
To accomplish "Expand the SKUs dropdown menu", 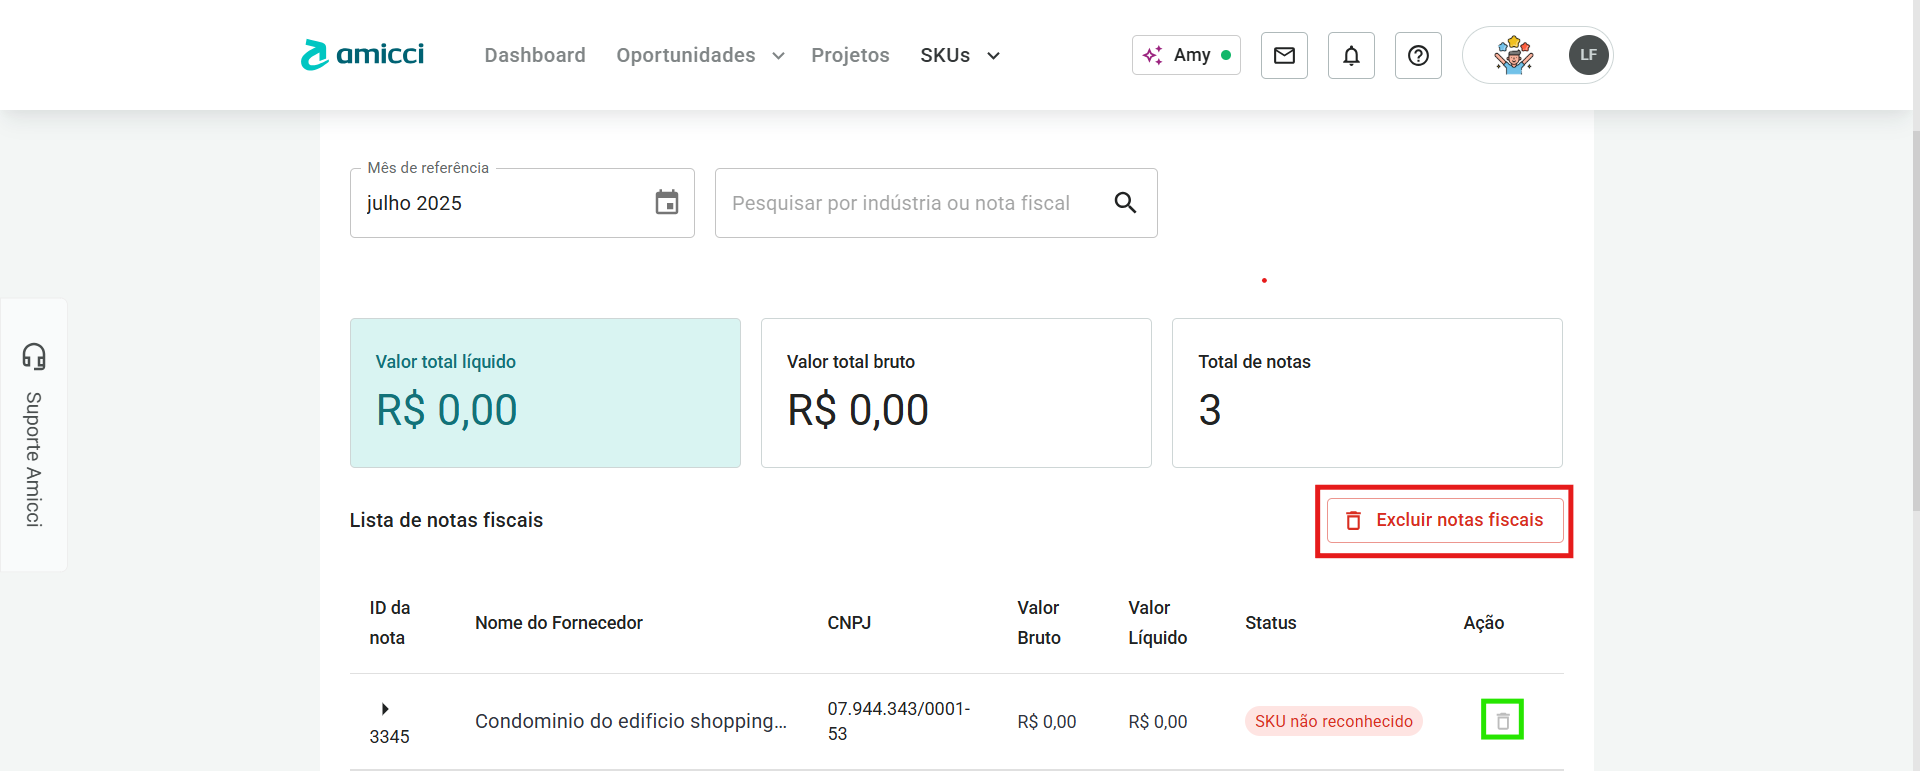I will click(x=960, y=56).
